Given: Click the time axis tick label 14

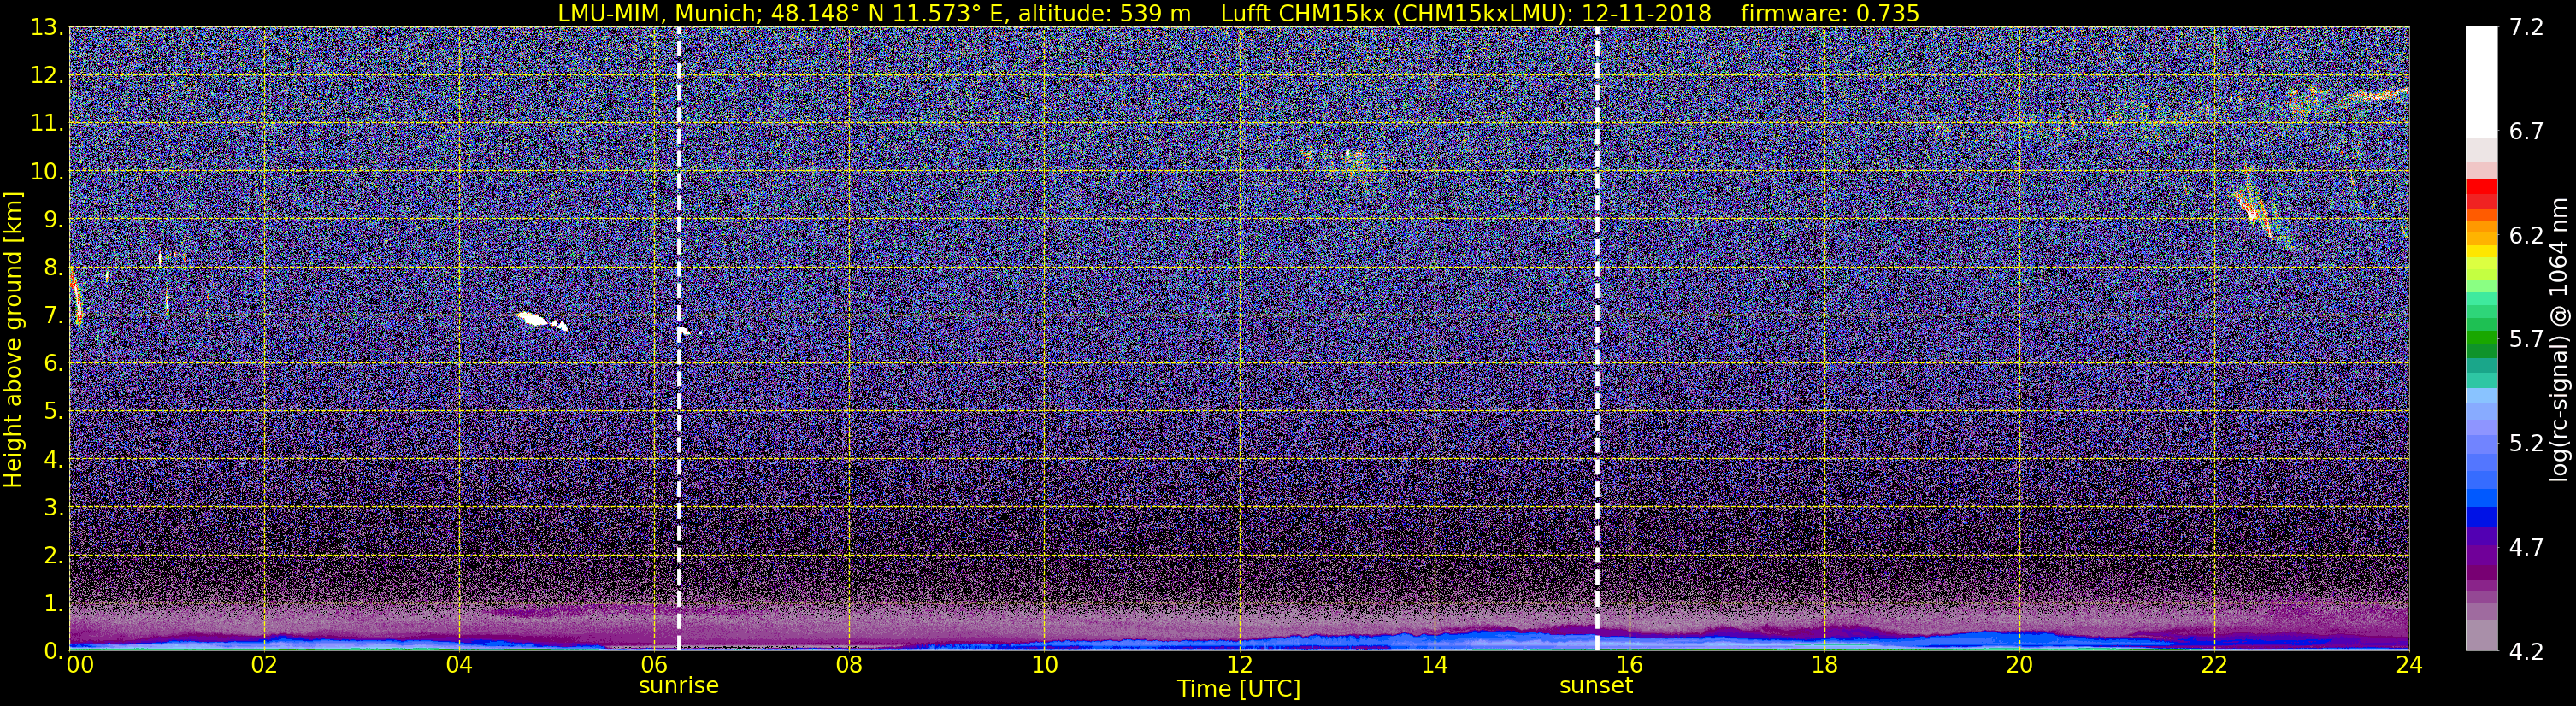Looking at the screenshot, I should (1433, 666).
